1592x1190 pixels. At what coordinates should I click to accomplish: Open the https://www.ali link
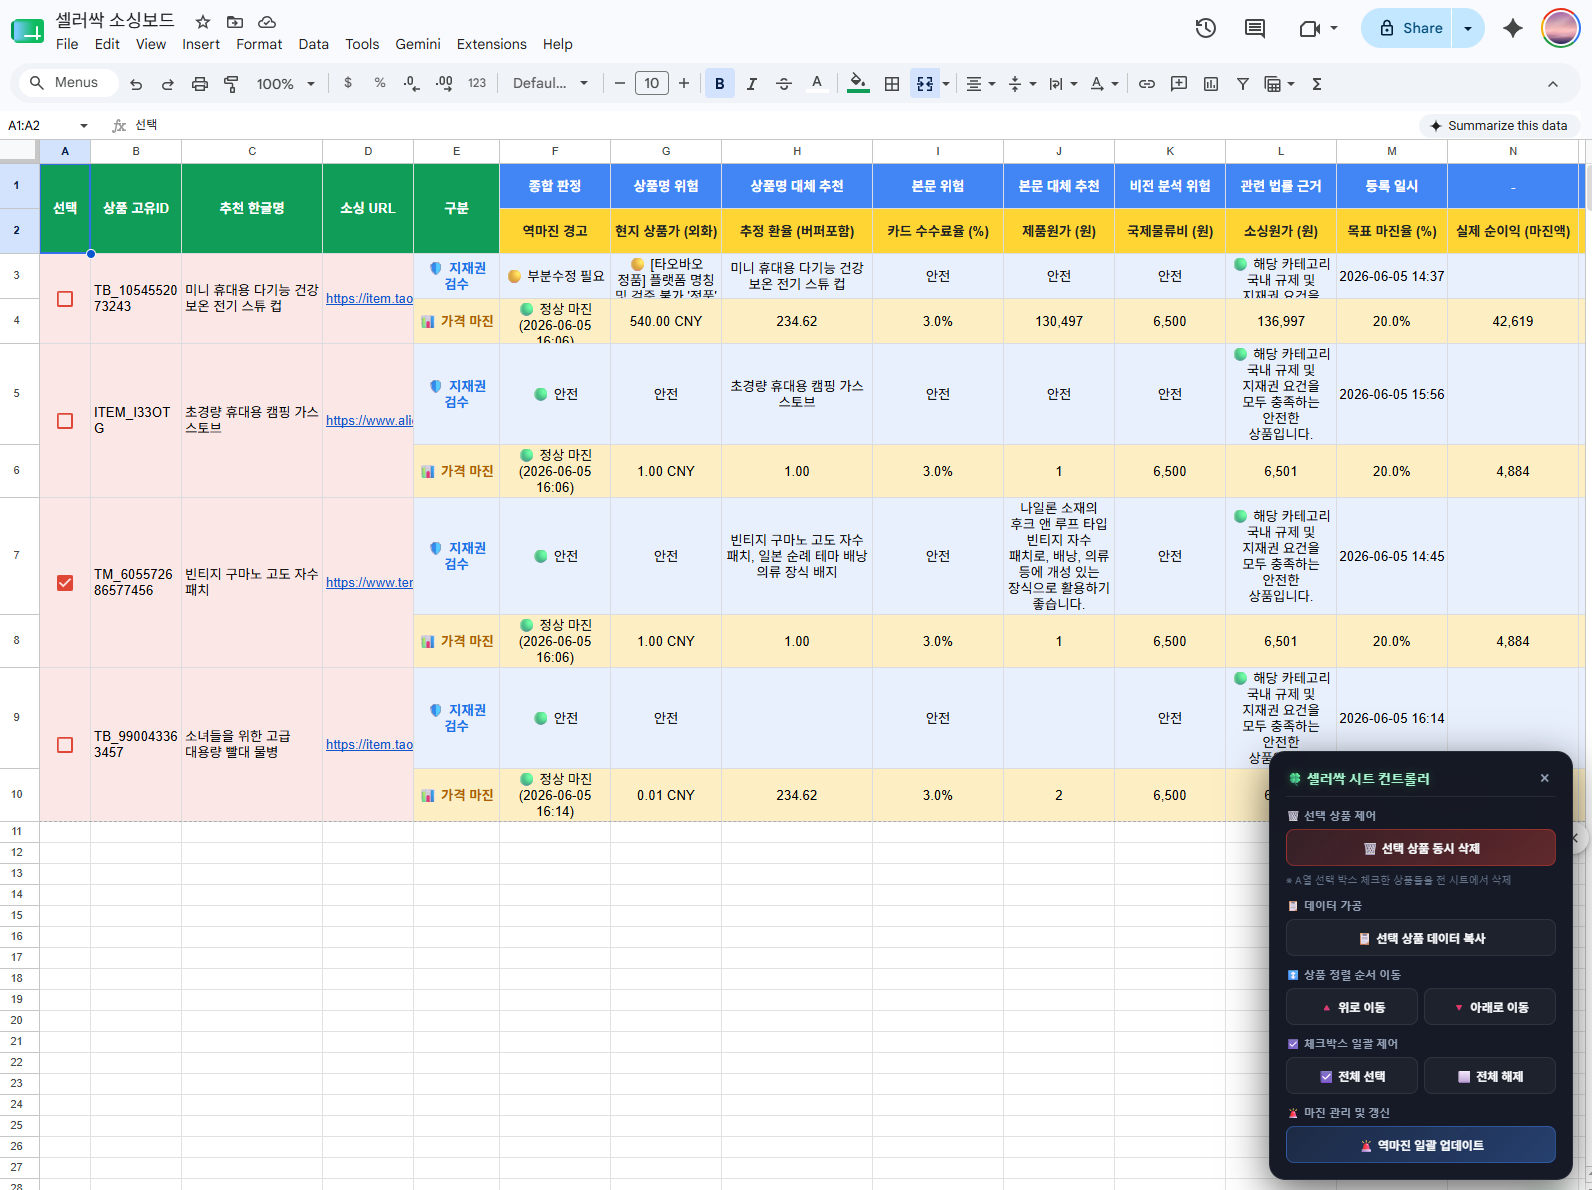pyautogui.click(x=369, y=421)
